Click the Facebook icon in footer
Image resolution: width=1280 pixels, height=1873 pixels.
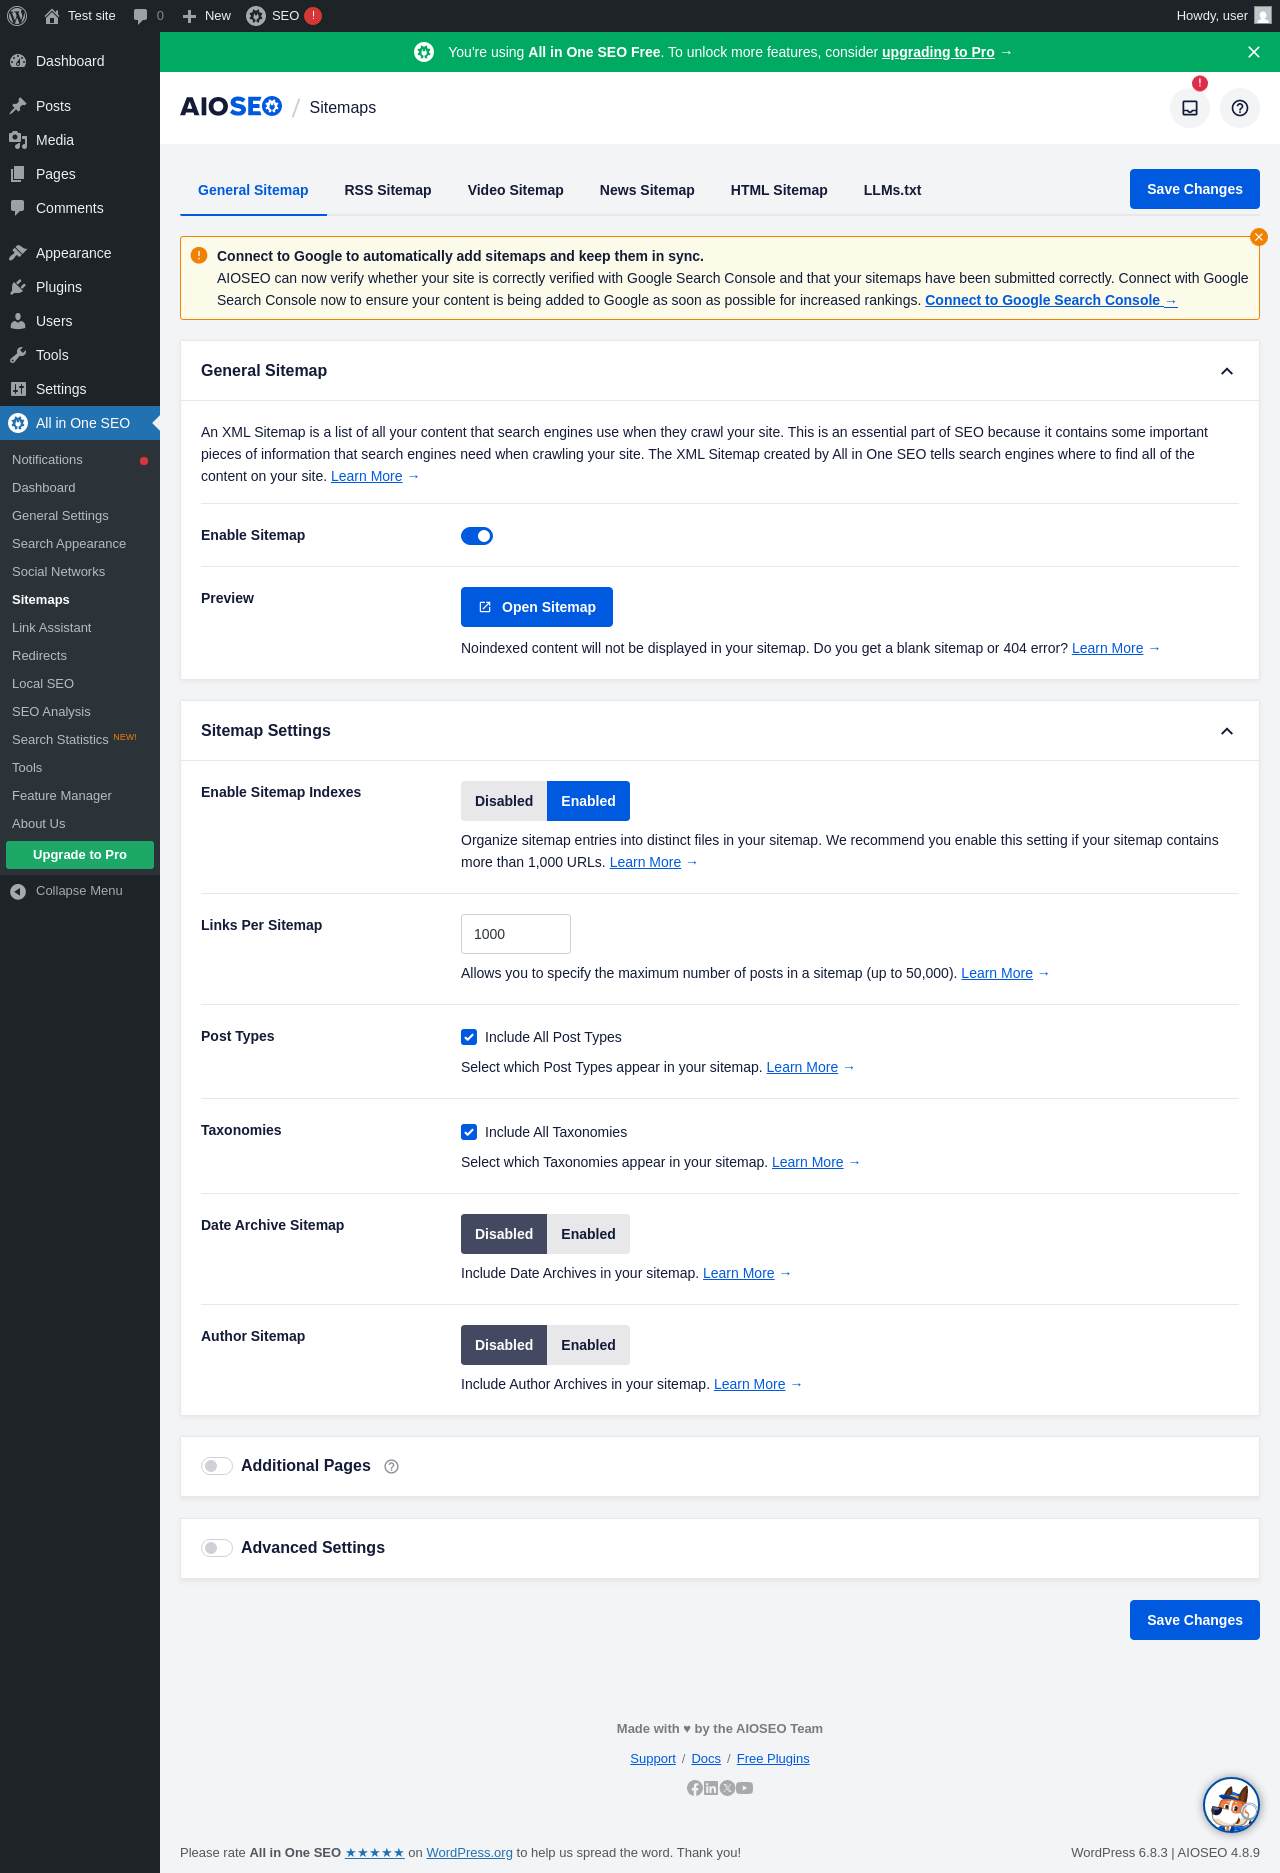click(694, 1788)
